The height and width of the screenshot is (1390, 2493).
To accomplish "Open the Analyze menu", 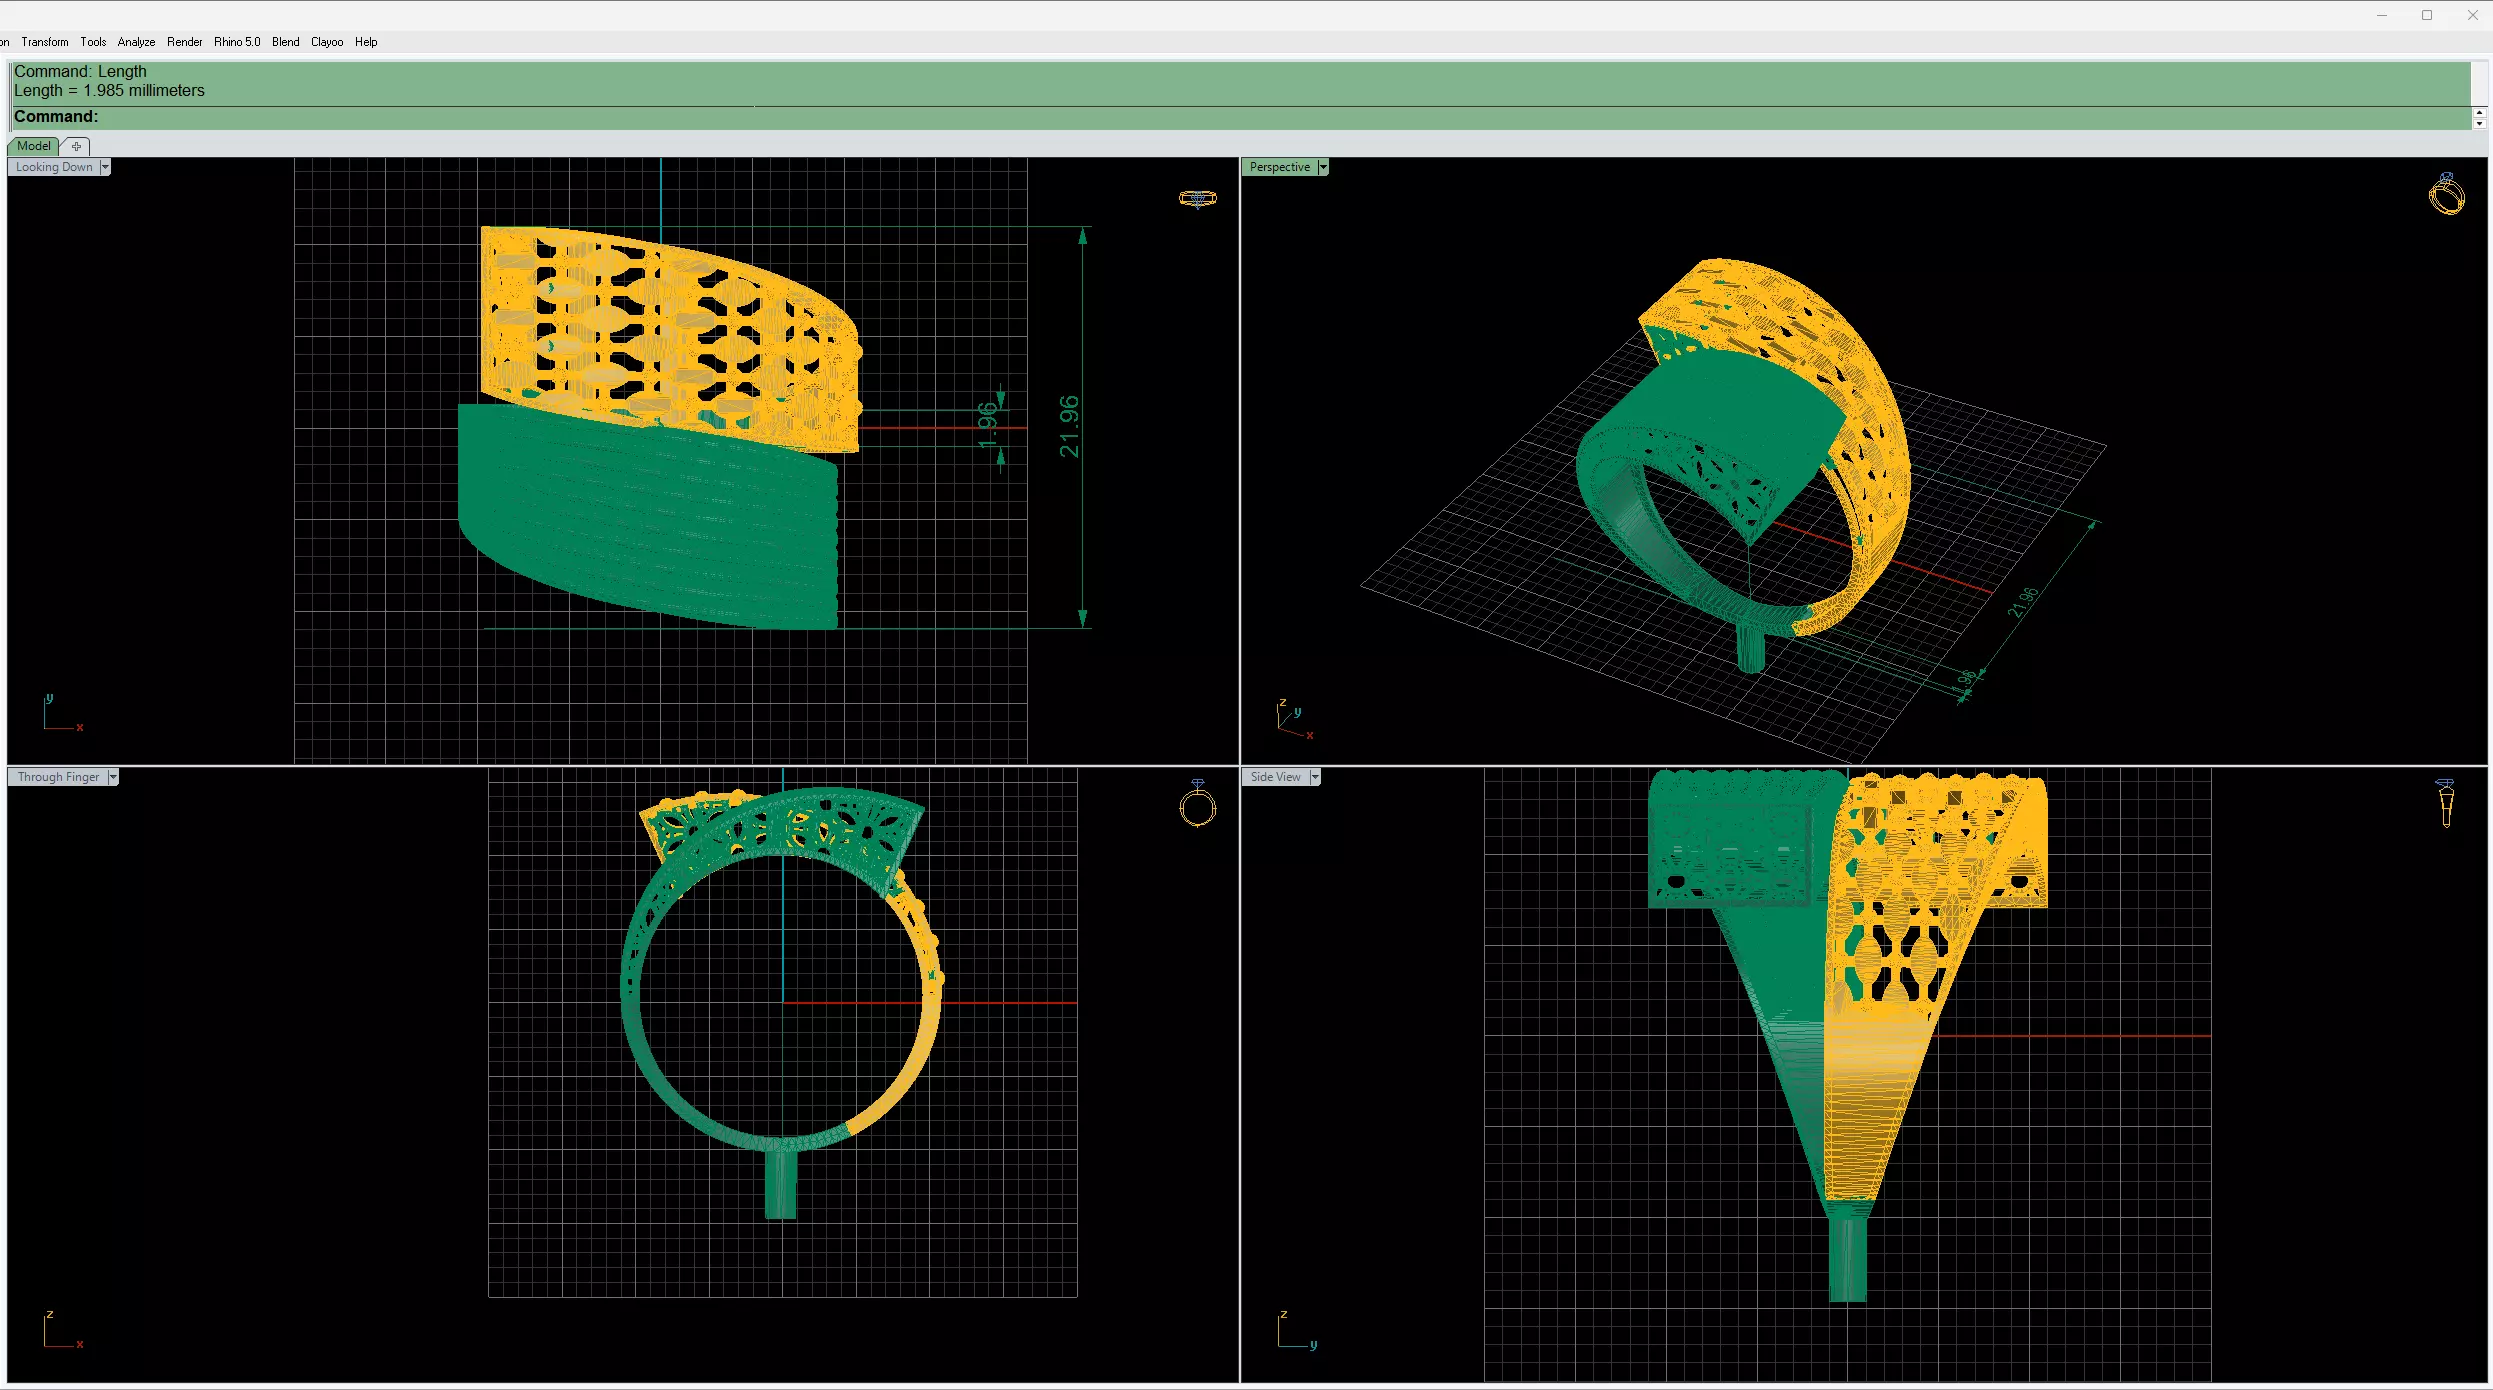I will click(x=136, y=42).
